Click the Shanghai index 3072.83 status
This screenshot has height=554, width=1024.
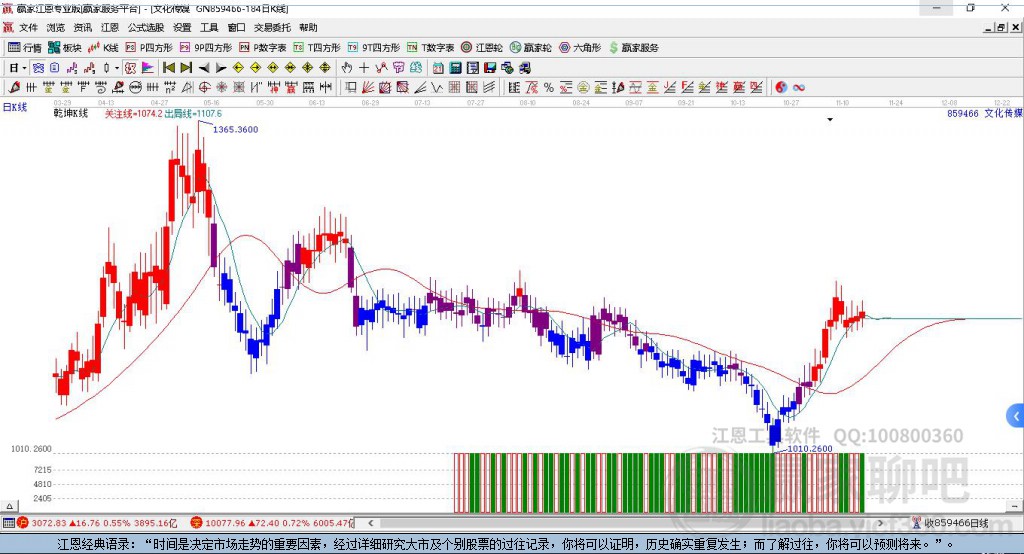point(98,523)
